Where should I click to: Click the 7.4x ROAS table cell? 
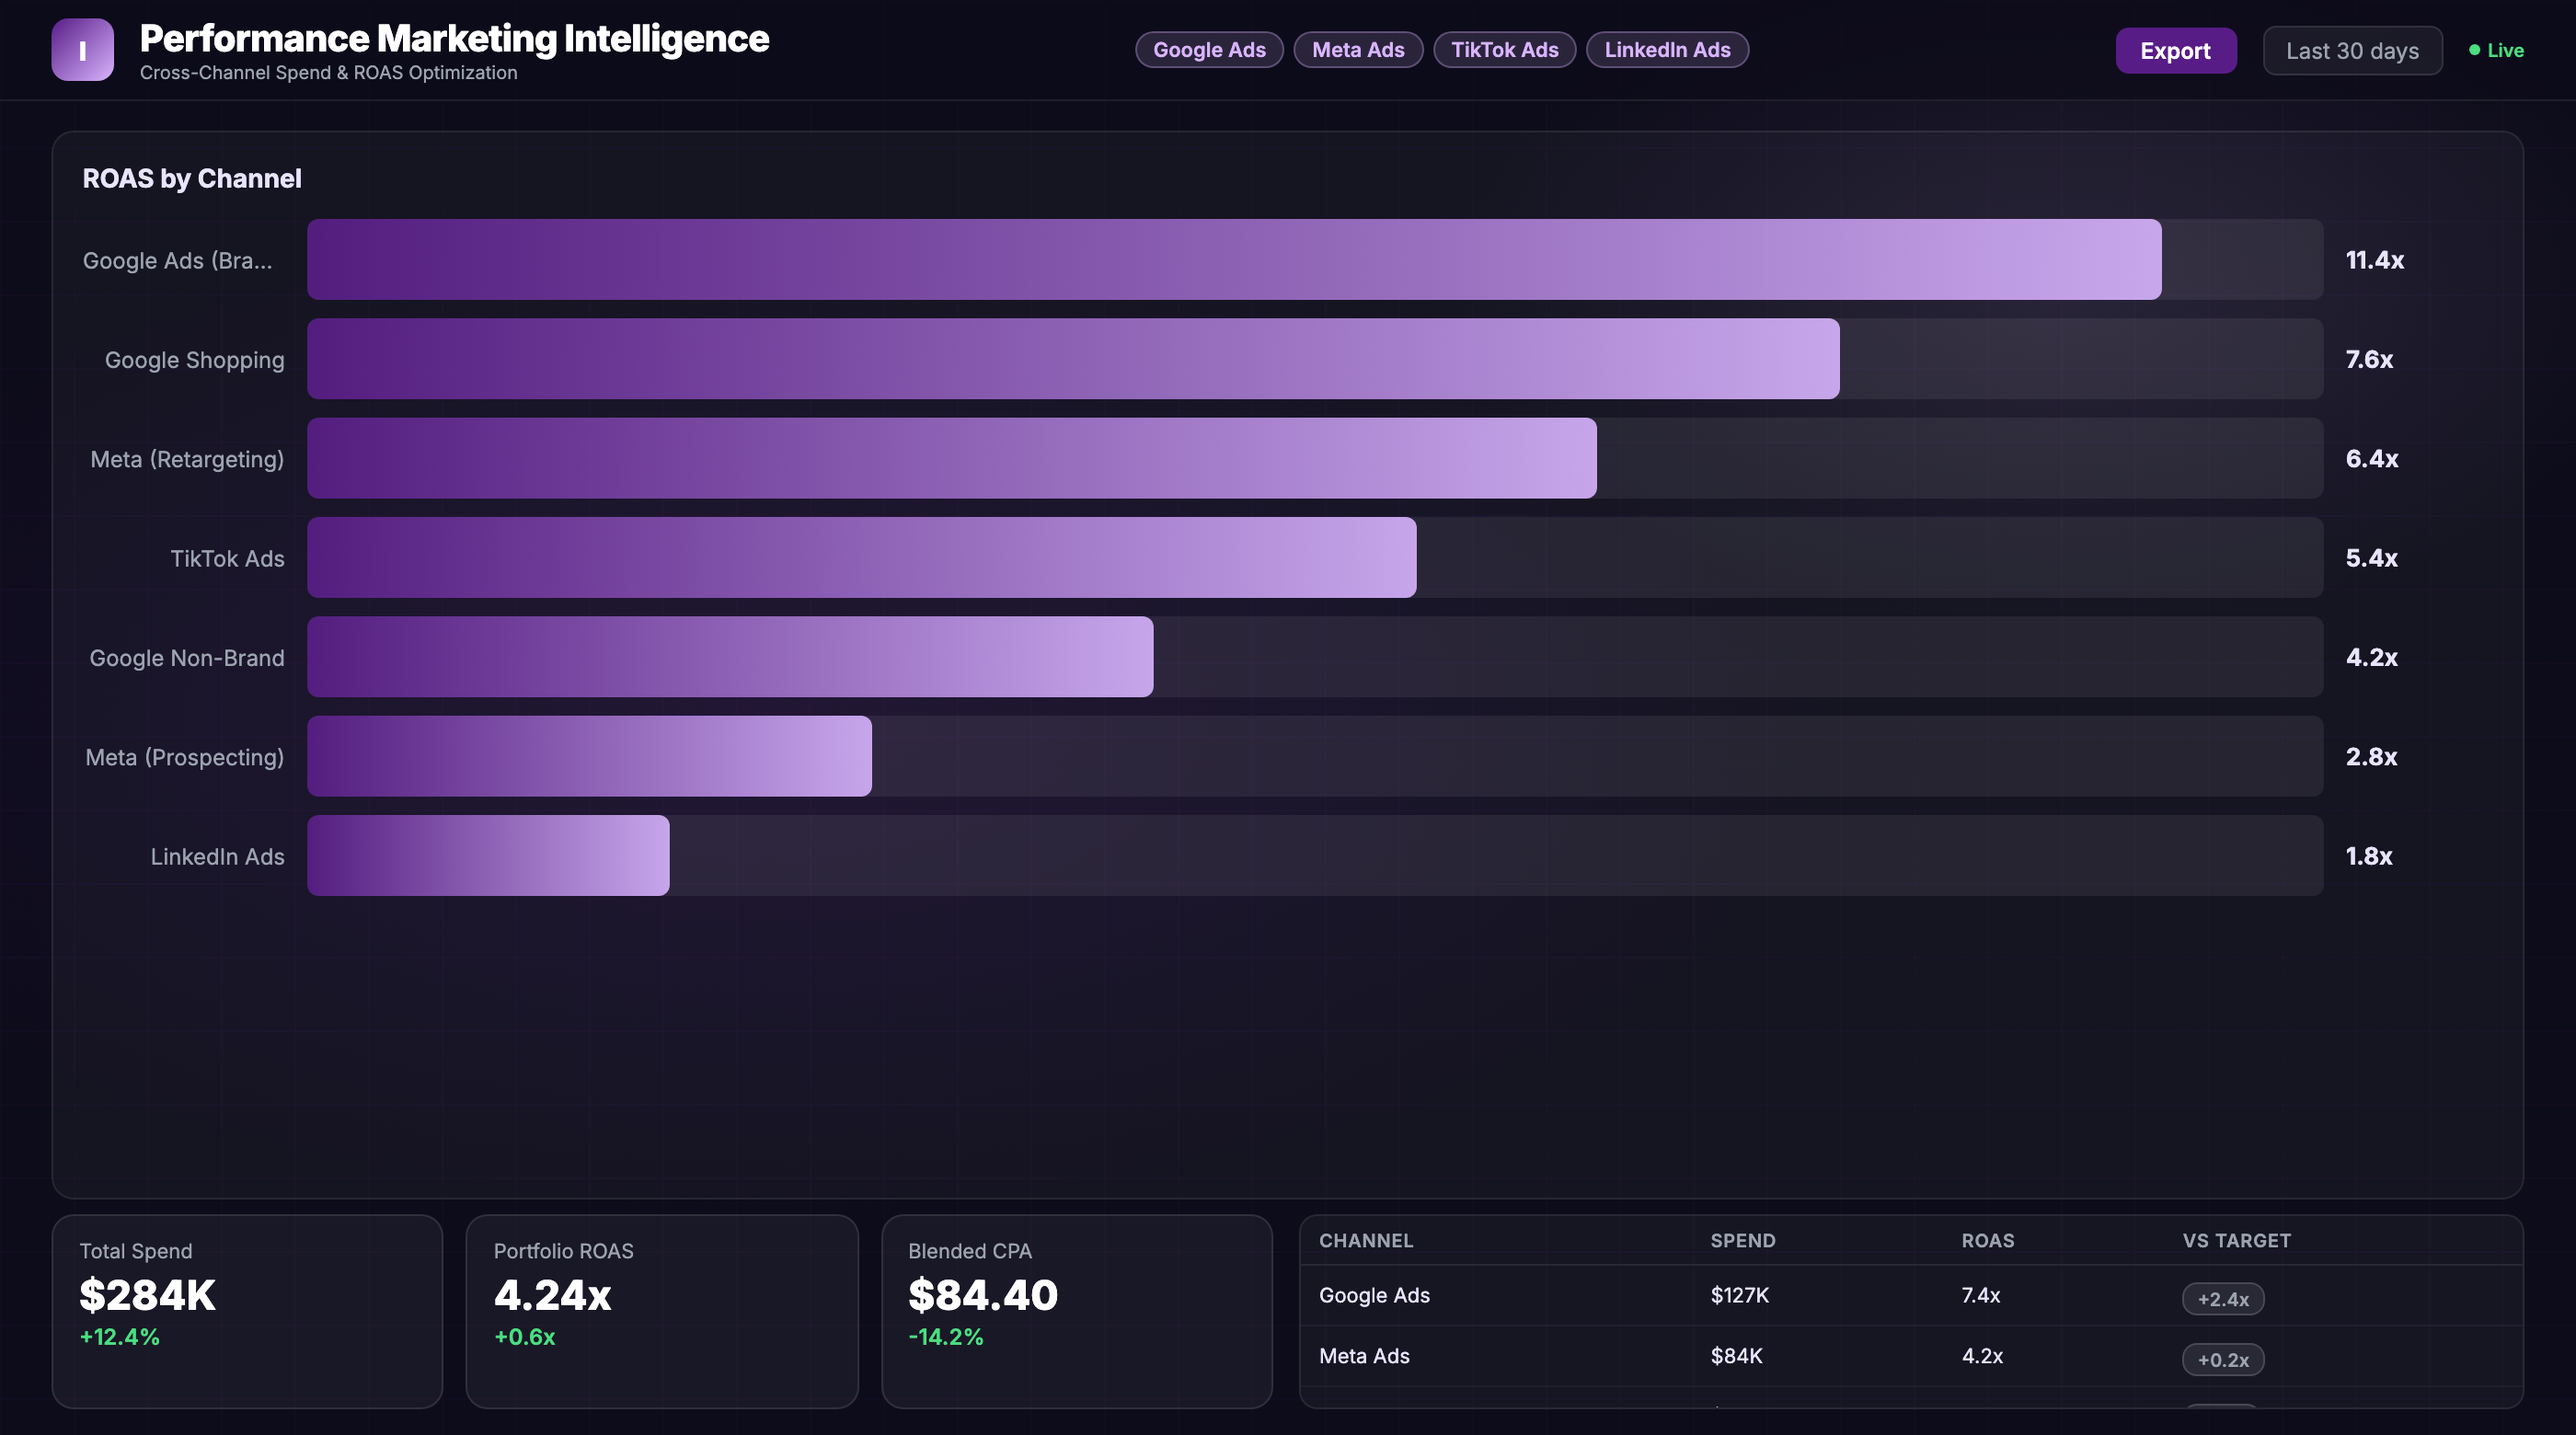tap(1981, 1295)
